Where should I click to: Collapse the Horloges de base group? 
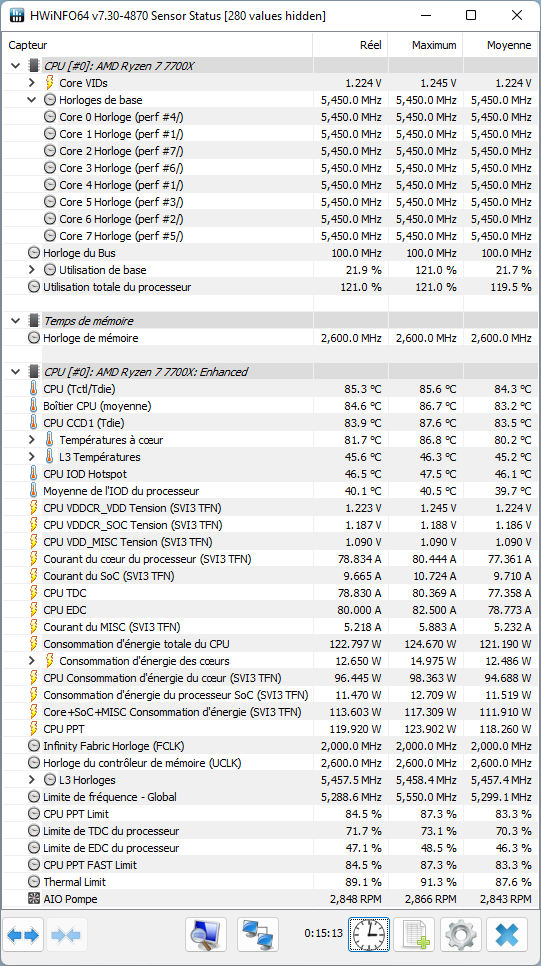[32, 99]
